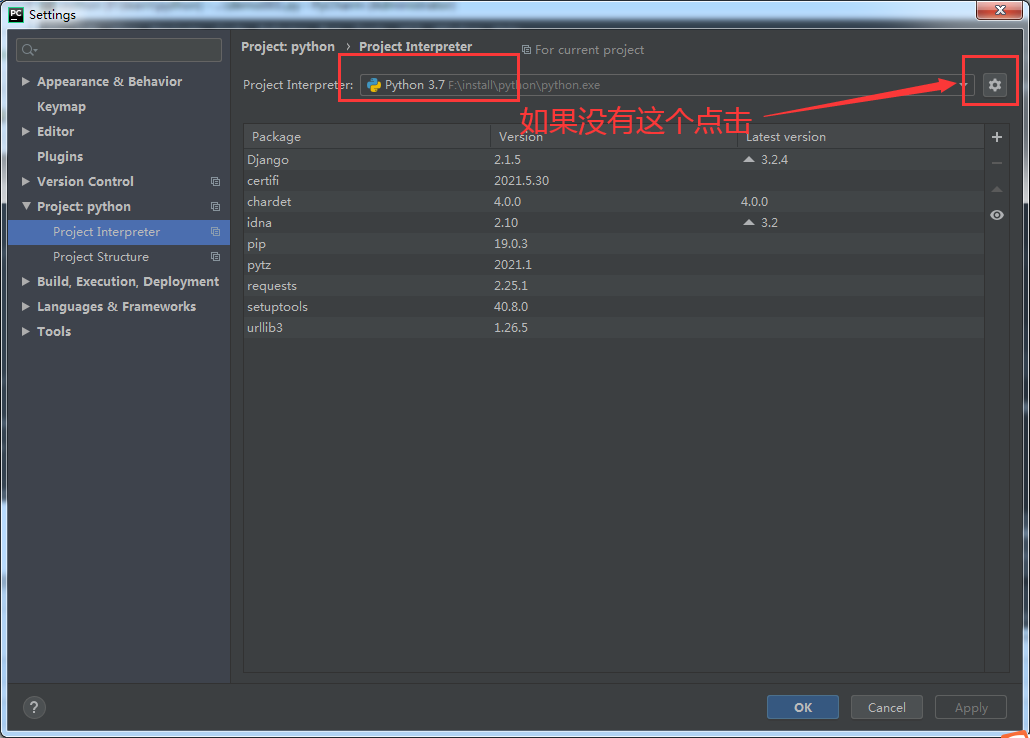Expand the Tools section

pos(26,331)
